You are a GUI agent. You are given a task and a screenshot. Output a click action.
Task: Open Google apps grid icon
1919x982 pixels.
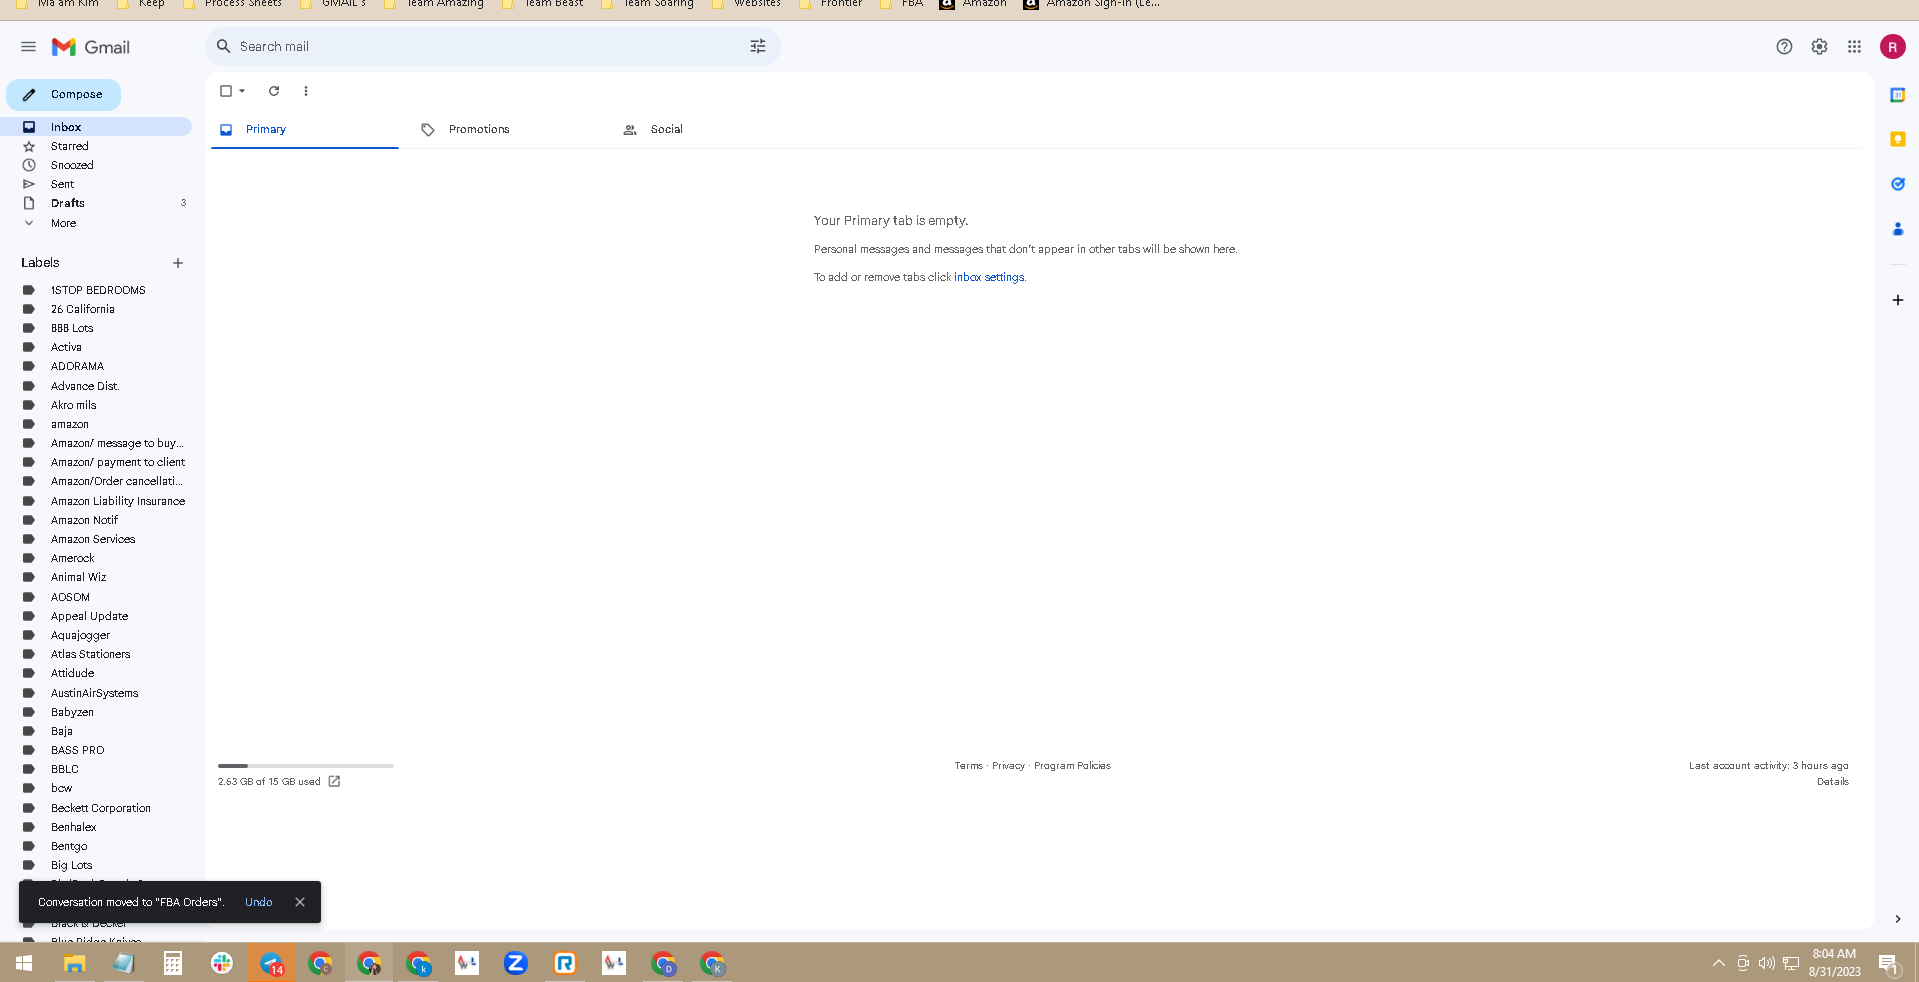(1854, 47)
